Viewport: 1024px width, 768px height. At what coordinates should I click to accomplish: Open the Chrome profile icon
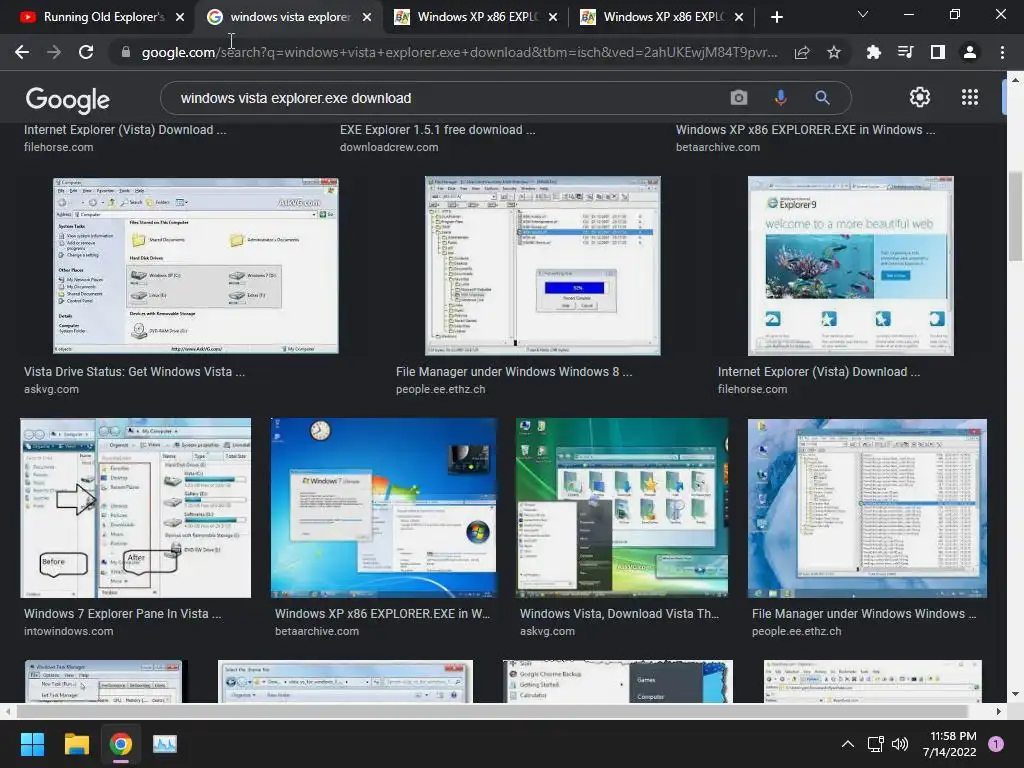tap(970, 52)
